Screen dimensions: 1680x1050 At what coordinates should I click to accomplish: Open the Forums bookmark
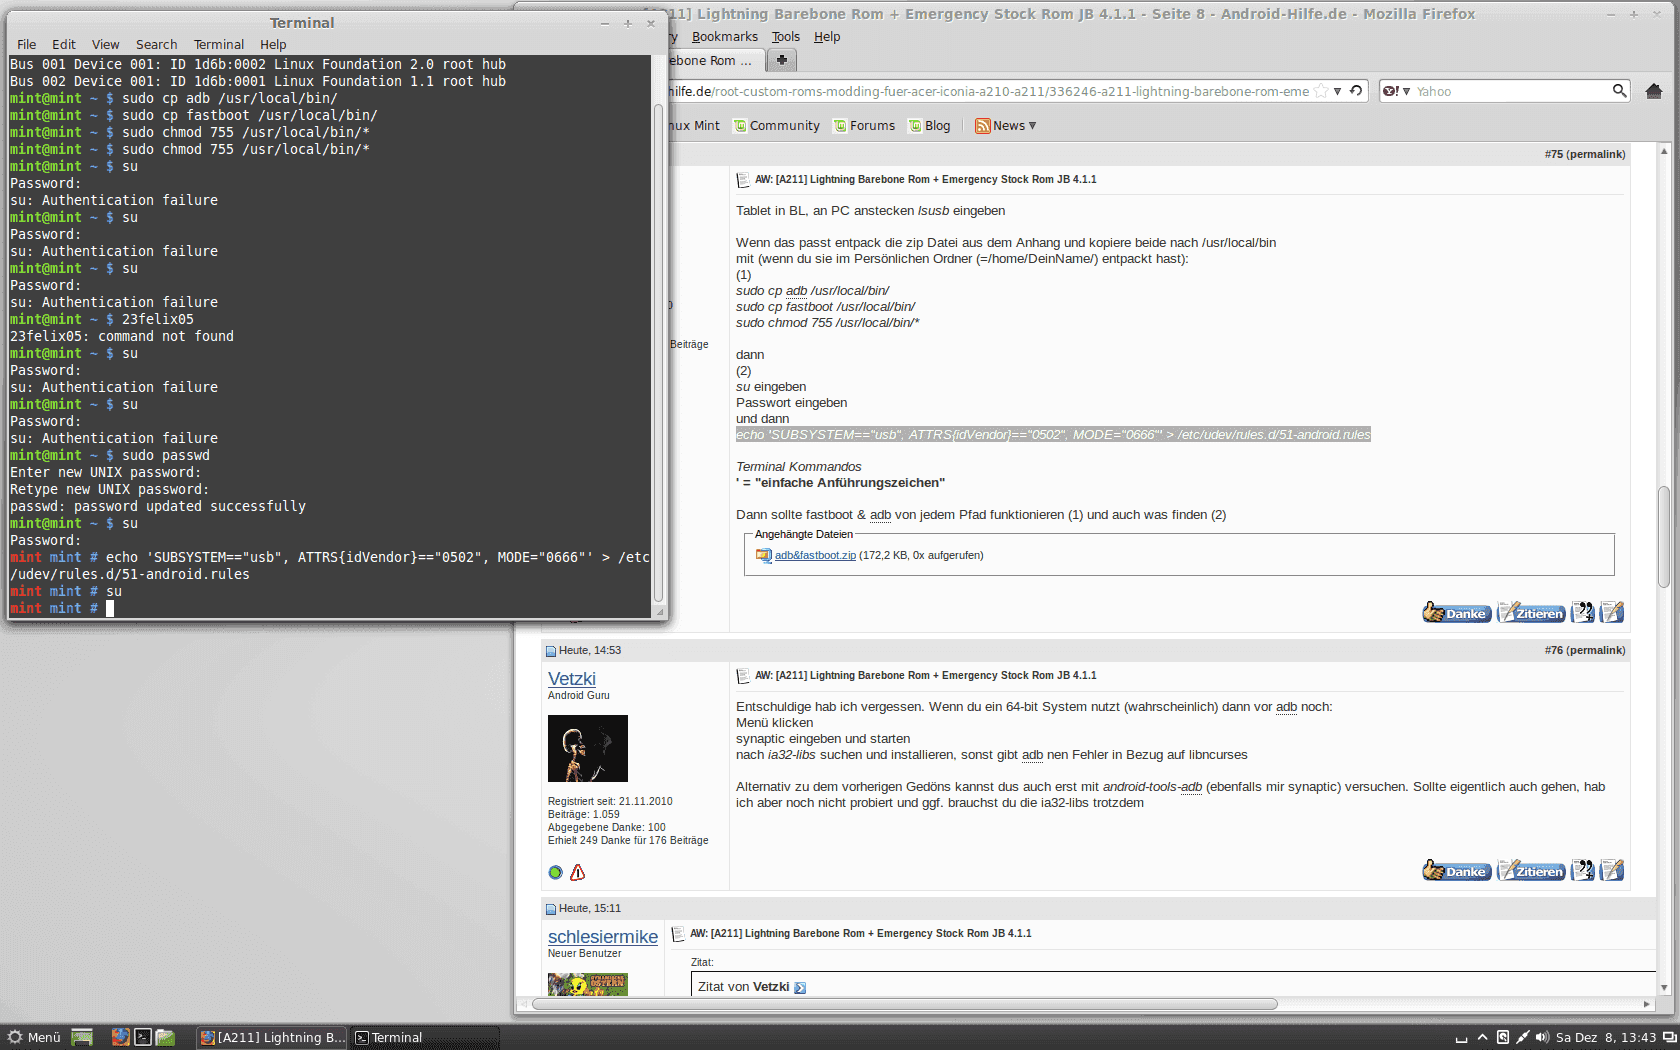864,126
